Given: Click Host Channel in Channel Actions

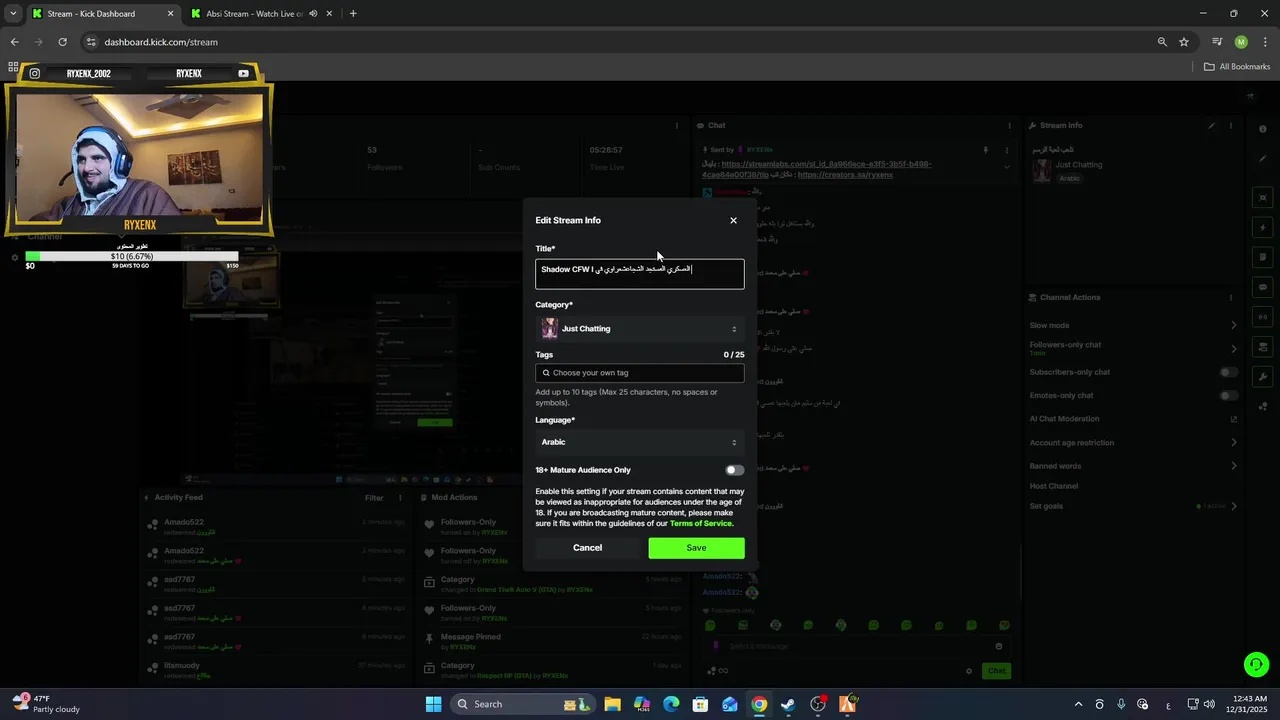Looking at the screenshot, I should click(1054, 486).
